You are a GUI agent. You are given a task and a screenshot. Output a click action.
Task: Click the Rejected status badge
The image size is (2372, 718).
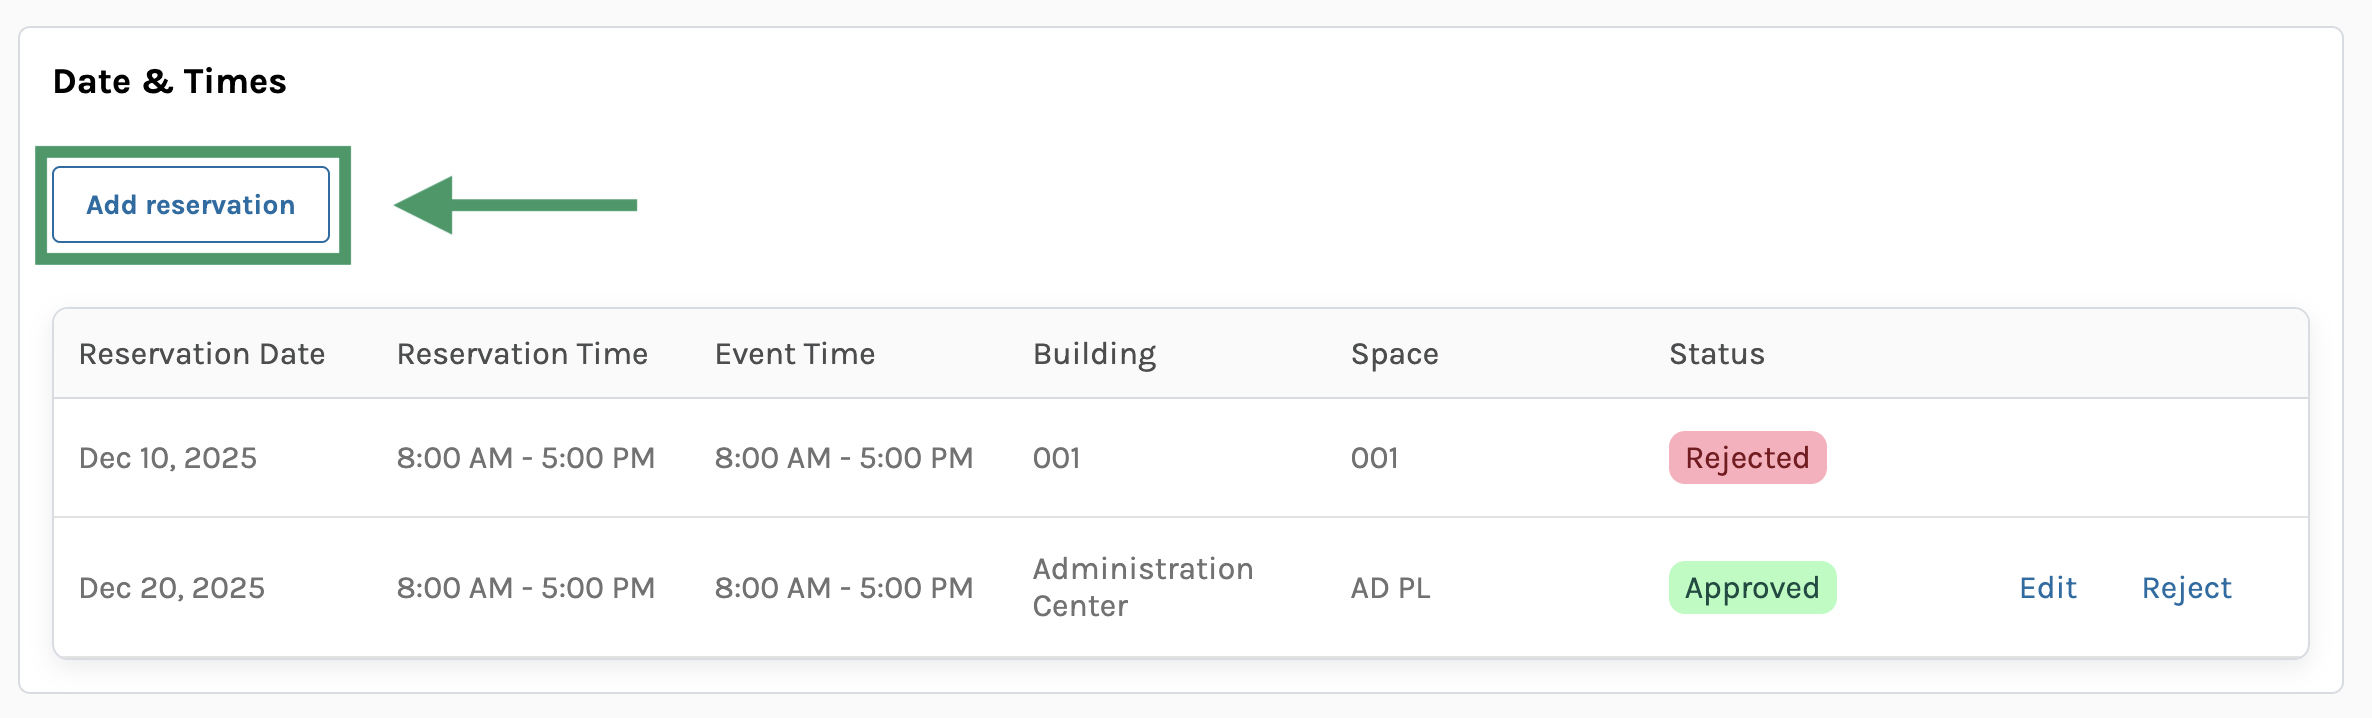click(1747, 458)
